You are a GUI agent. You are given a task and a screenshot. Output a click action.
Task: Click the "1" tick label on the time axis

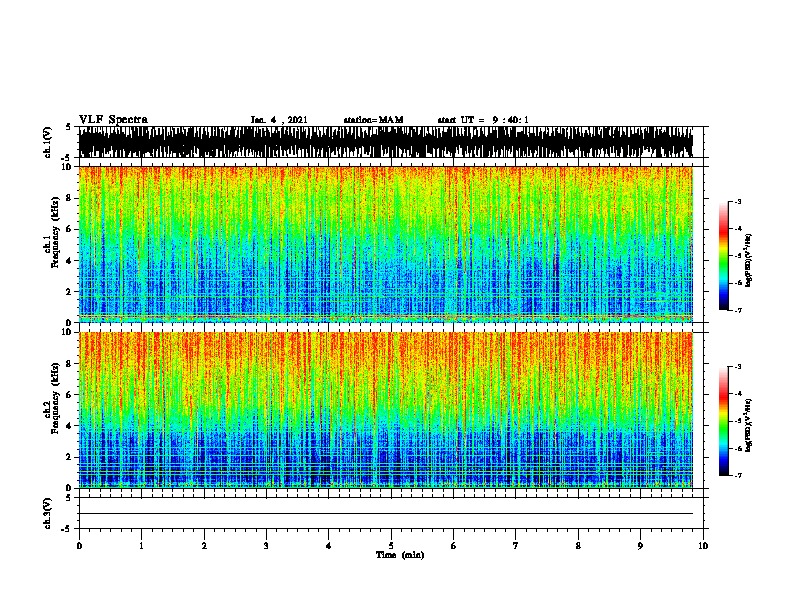click(141, 545)
